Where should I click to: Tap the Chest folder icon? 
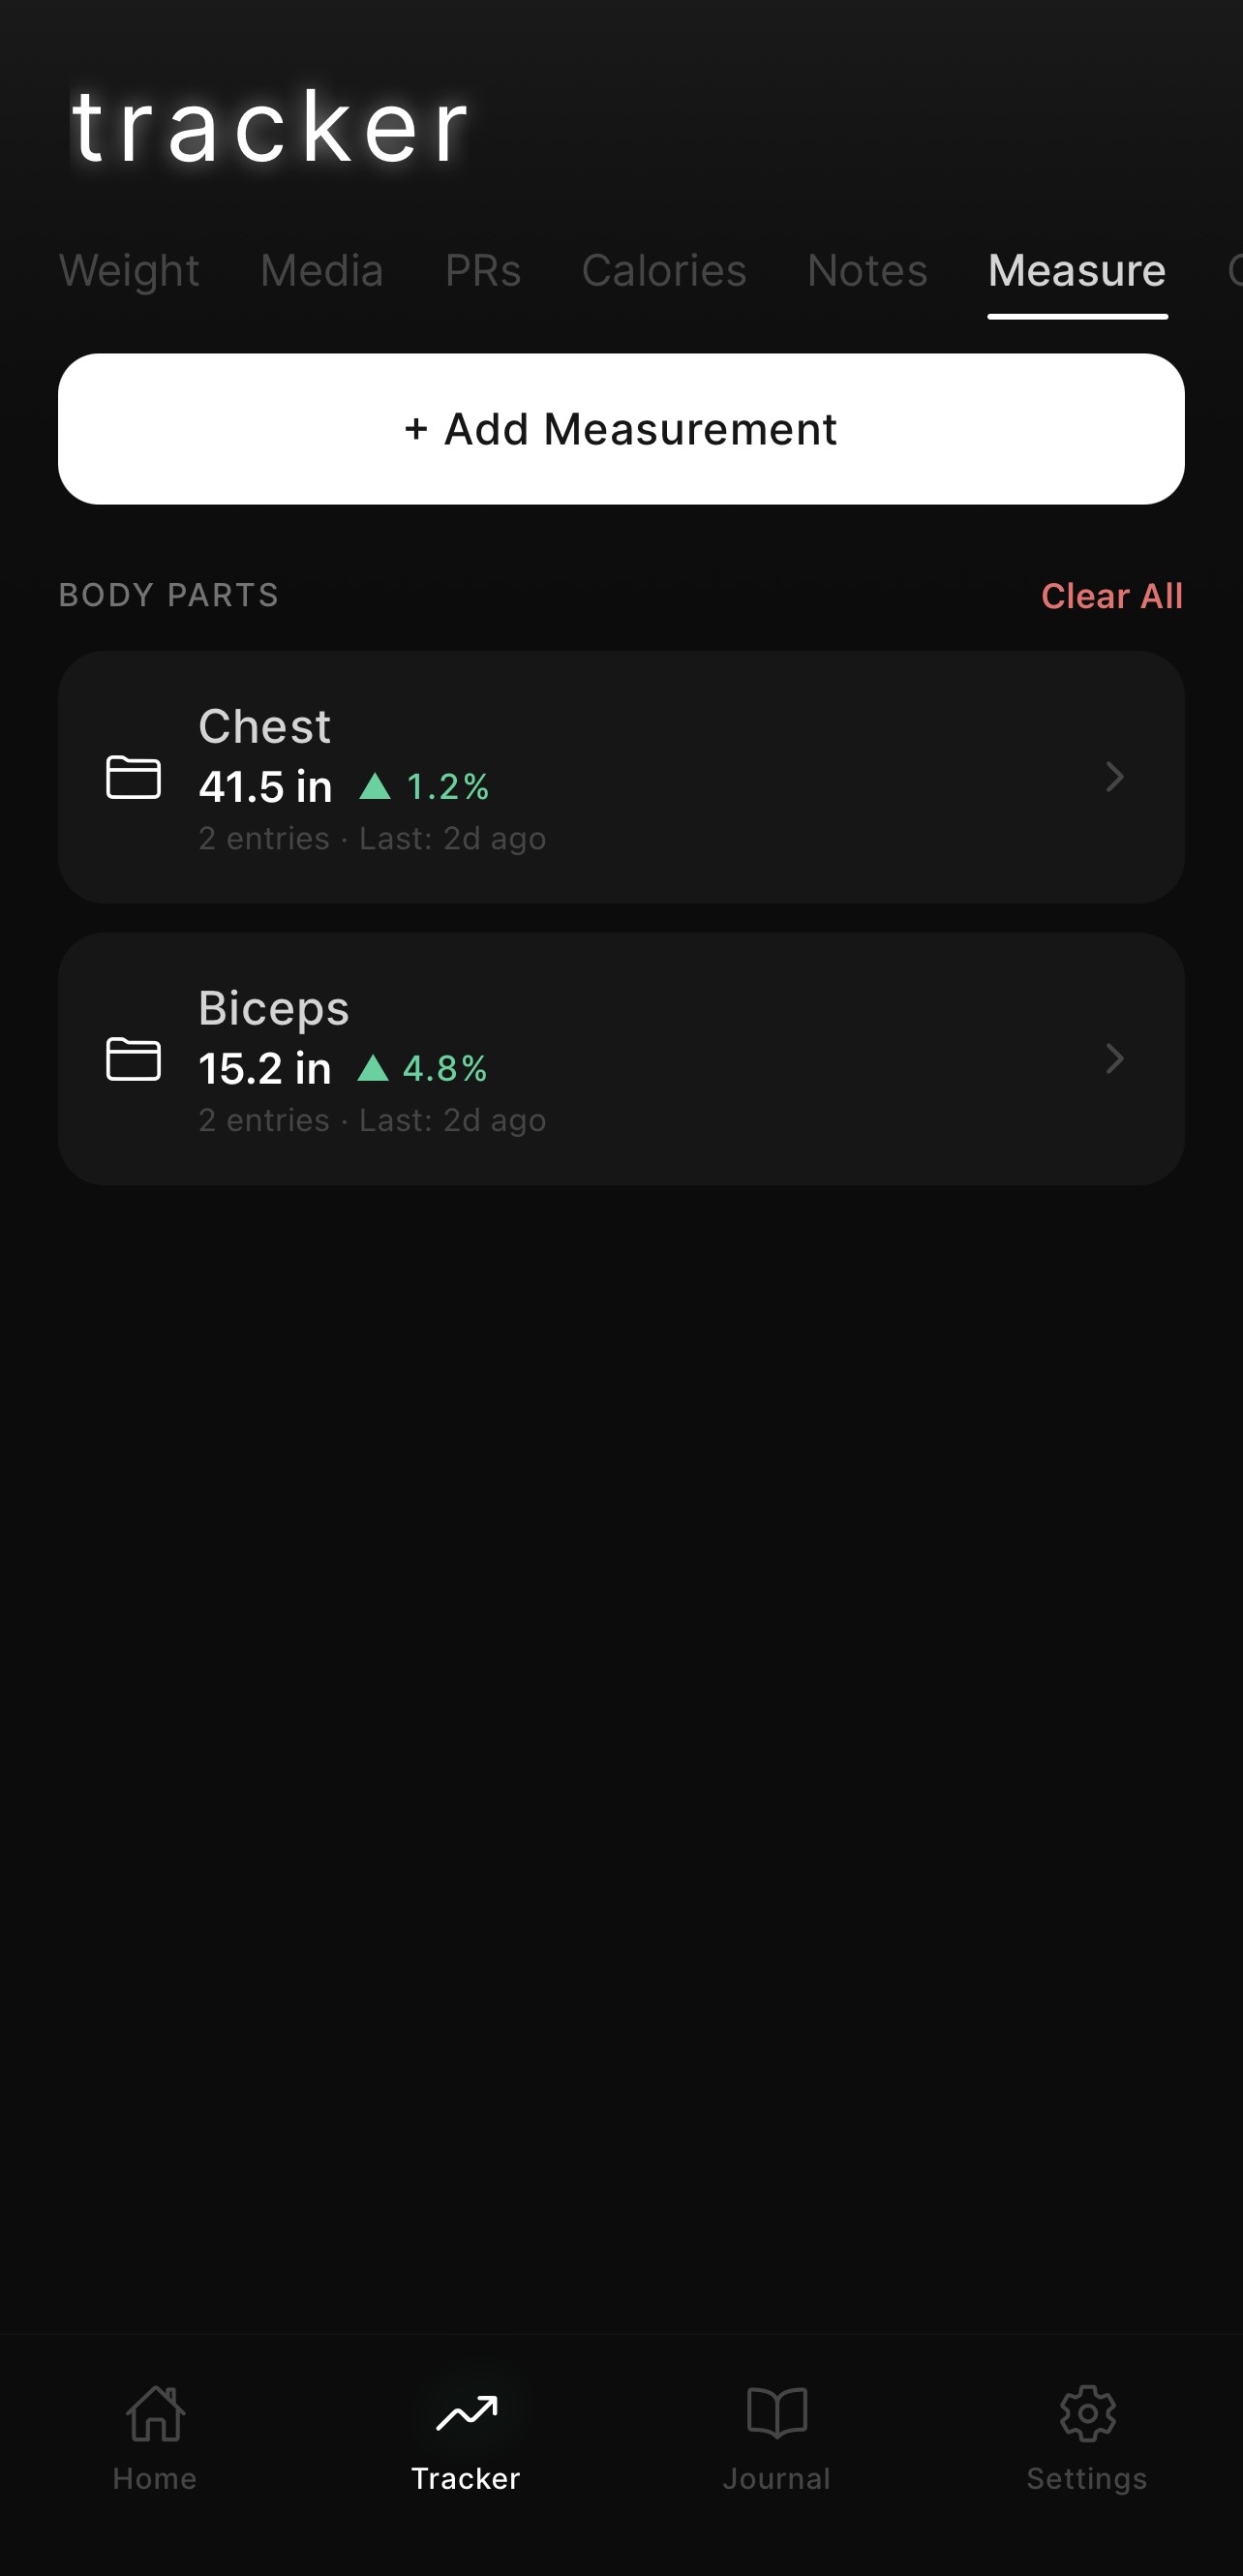click(134, 778)
